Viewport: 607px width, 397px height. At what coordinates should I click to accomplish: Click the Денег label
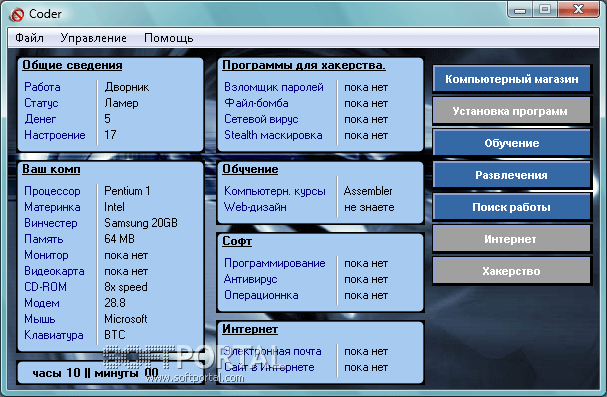coord(40,119)
